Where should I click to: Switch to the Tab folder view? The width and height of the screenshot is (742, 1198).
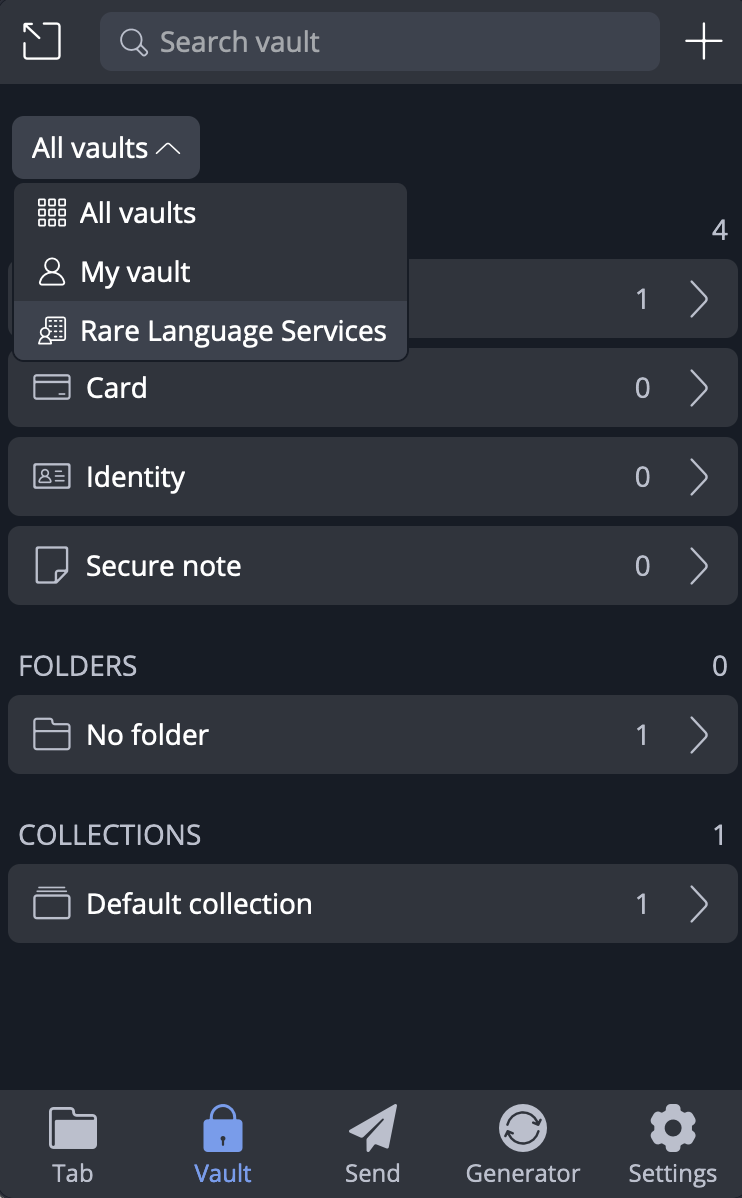72,1130
